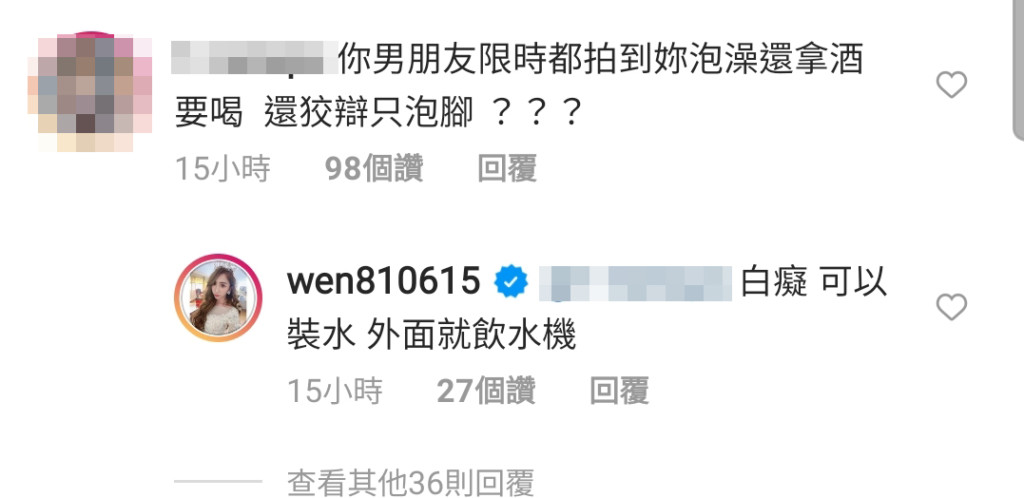This screenshot has width=1024, height=498.
Task: Reply to the top comment using 回覆
Action: click(x=507, y=168)
